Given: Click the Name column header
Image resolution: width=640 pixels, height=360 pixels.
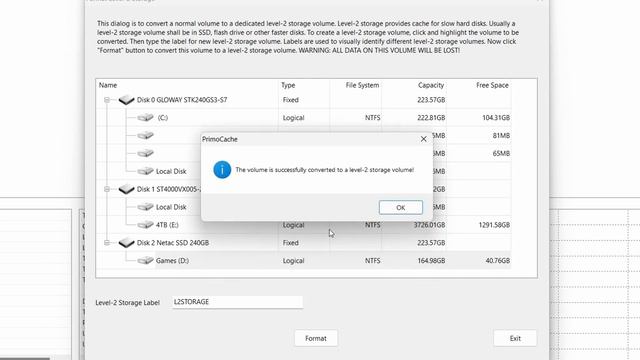Looking at the screenshot, I should click(108, 85).
